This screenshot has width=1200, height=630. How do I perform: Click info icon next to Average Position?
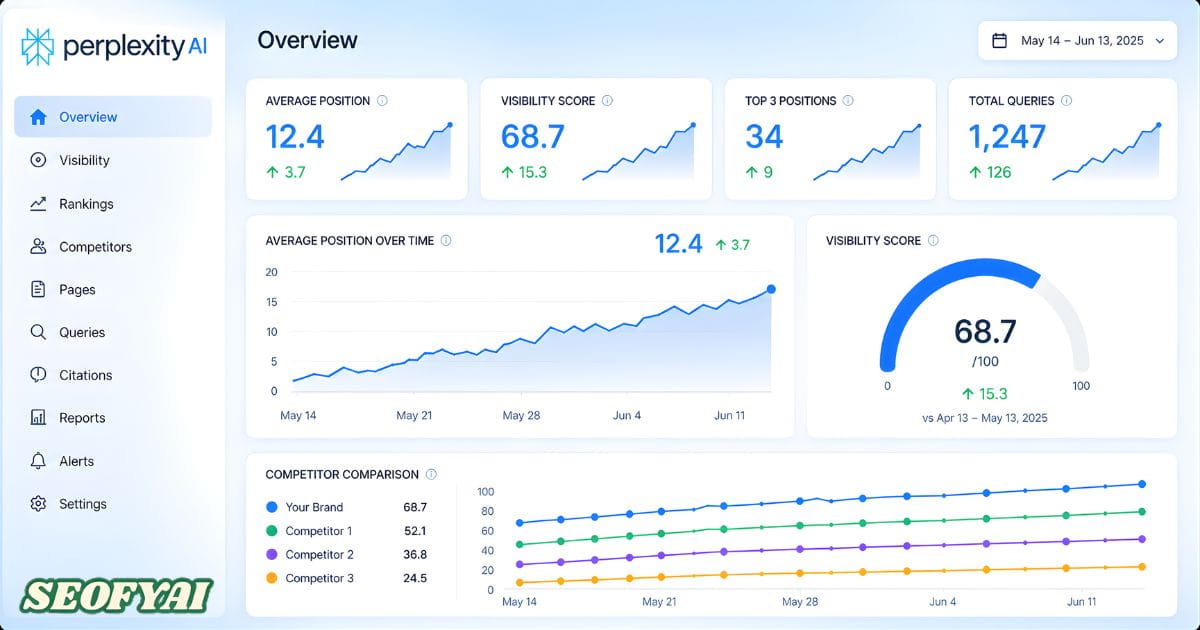point(383,101)
